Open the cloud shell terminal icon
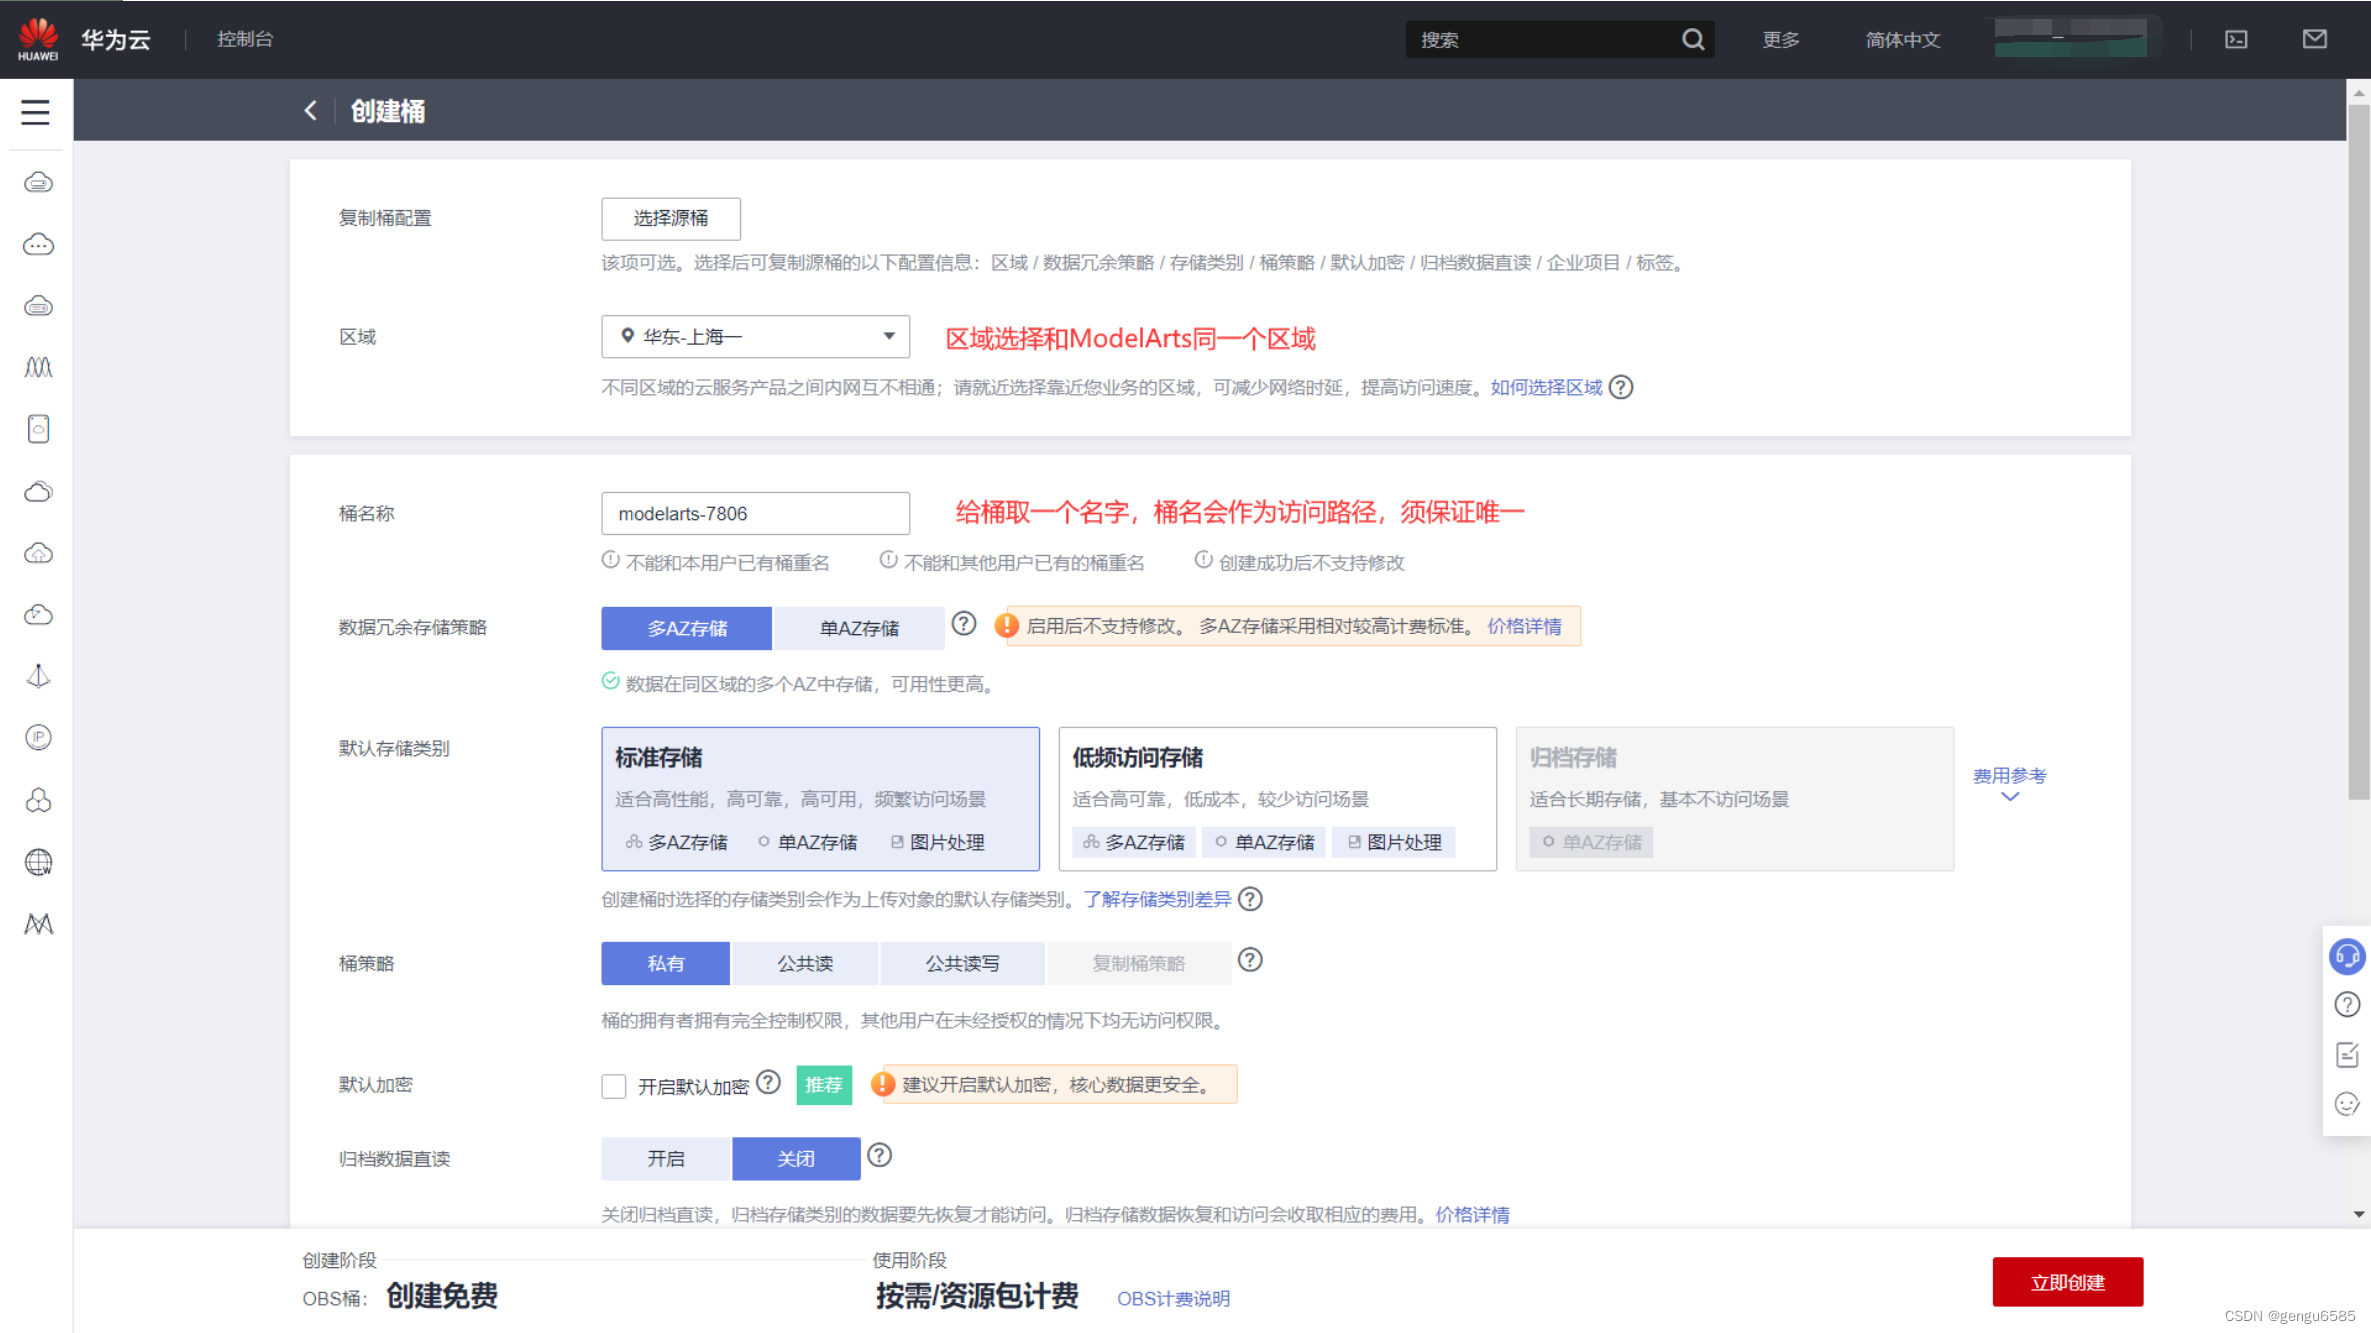Image resolution: width=2371 pixels, height=1333 pixels. 2236,40
